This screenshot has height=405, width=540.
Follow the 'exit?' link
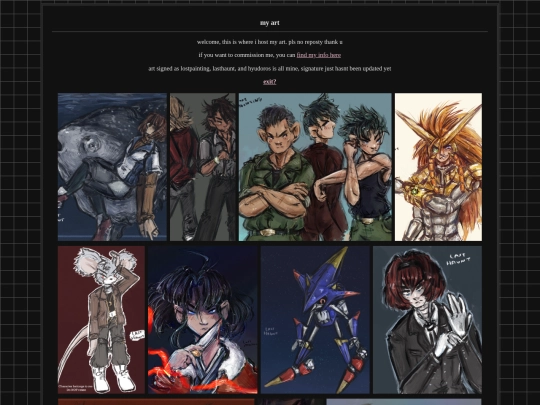[x=270, y=82]
